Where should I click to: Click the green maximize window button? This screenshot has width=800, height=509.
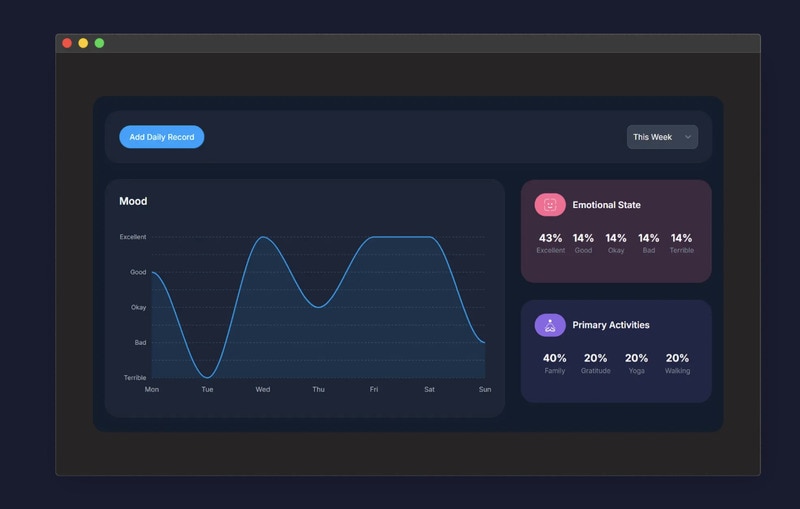pyautogui.click(x=99, y=43)
